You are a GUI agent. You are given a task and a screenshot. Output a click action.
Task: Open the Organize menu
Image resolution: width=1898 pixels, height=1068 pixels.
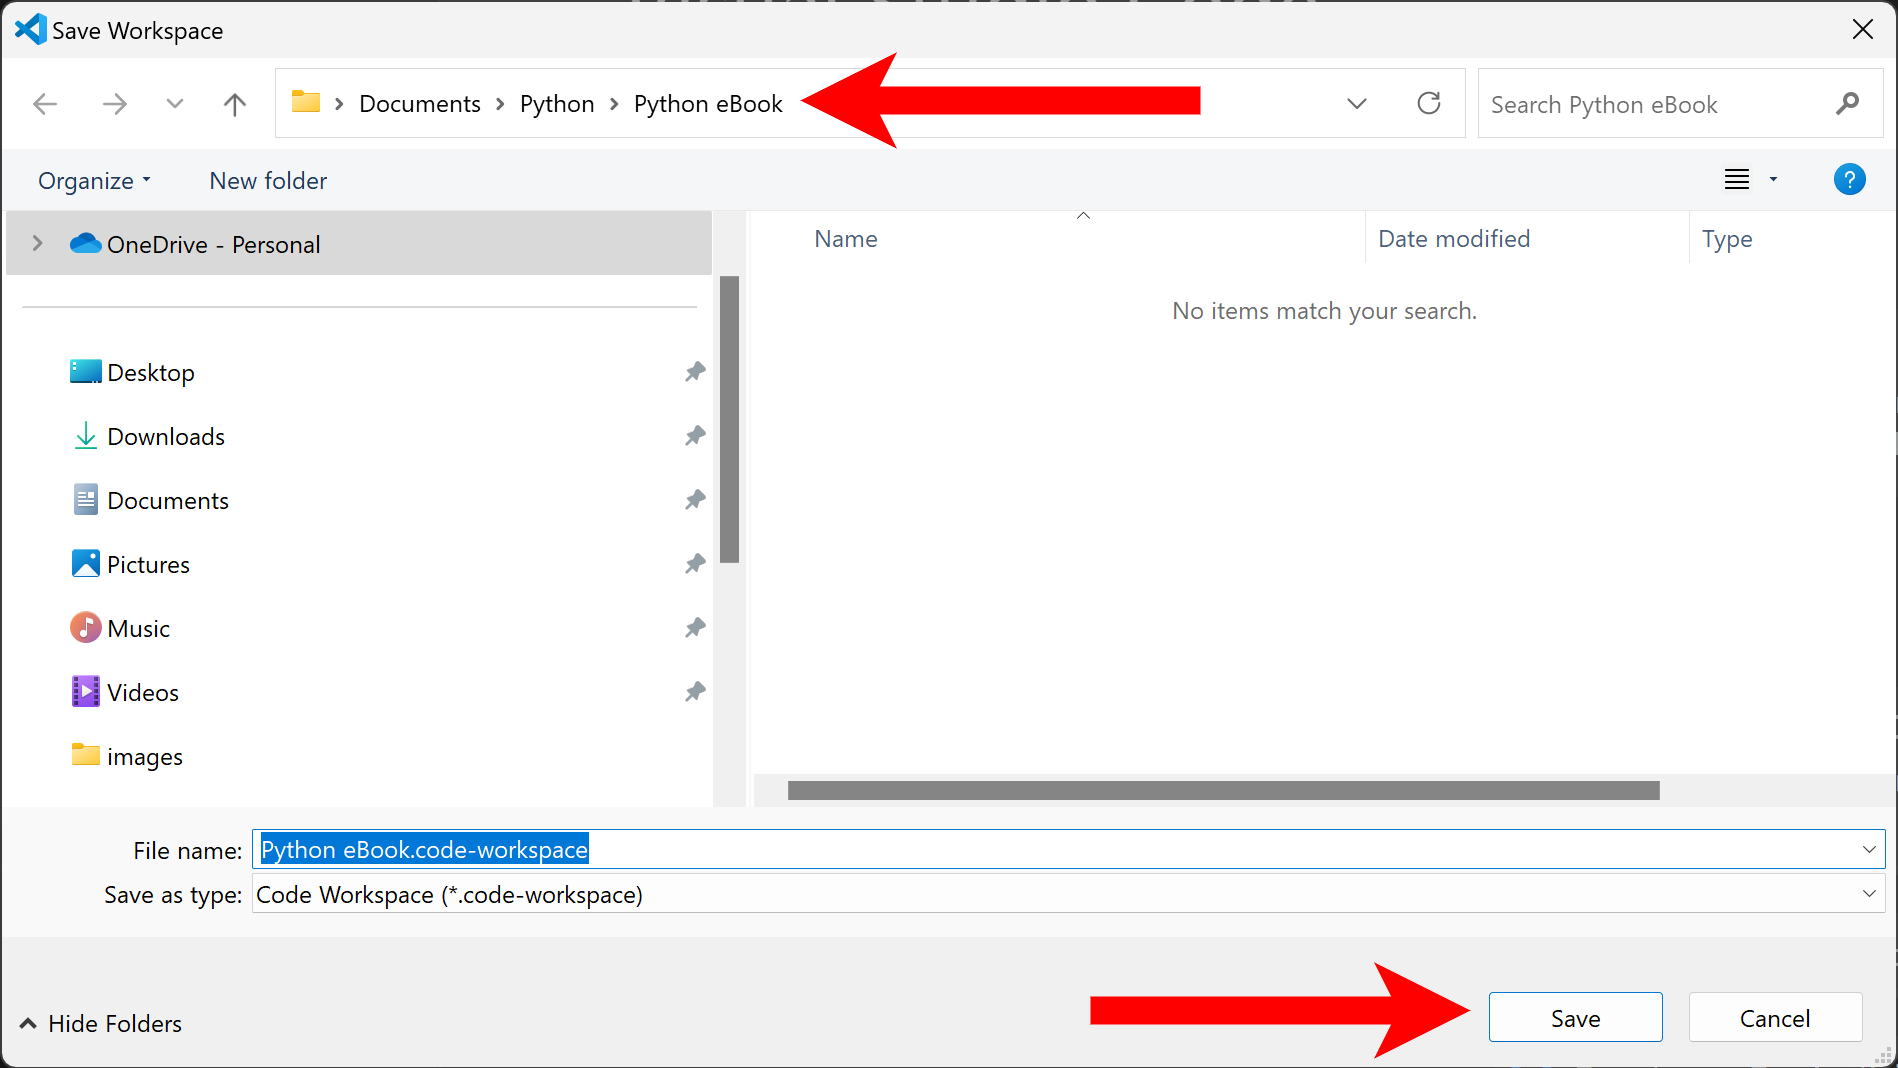[x=94, y=181]
